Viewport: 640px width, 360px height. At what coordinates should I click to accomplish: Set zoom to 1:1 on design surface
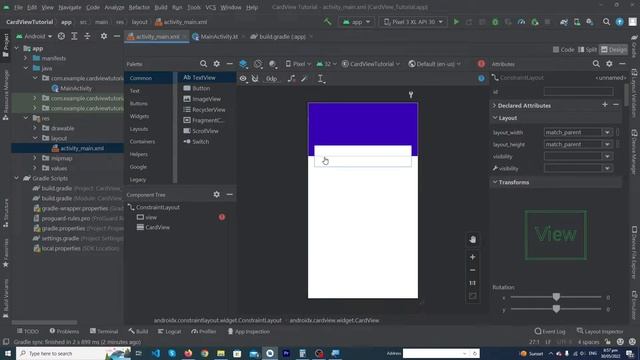[x=472, y=283]
